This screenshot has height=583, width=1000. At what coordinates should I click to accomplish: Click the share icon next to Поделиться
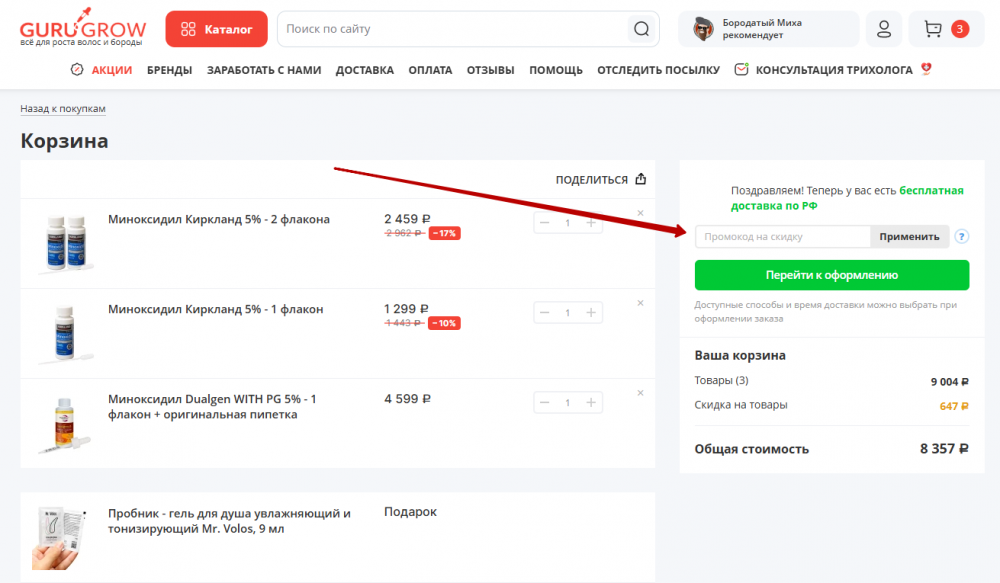point(640,180)
